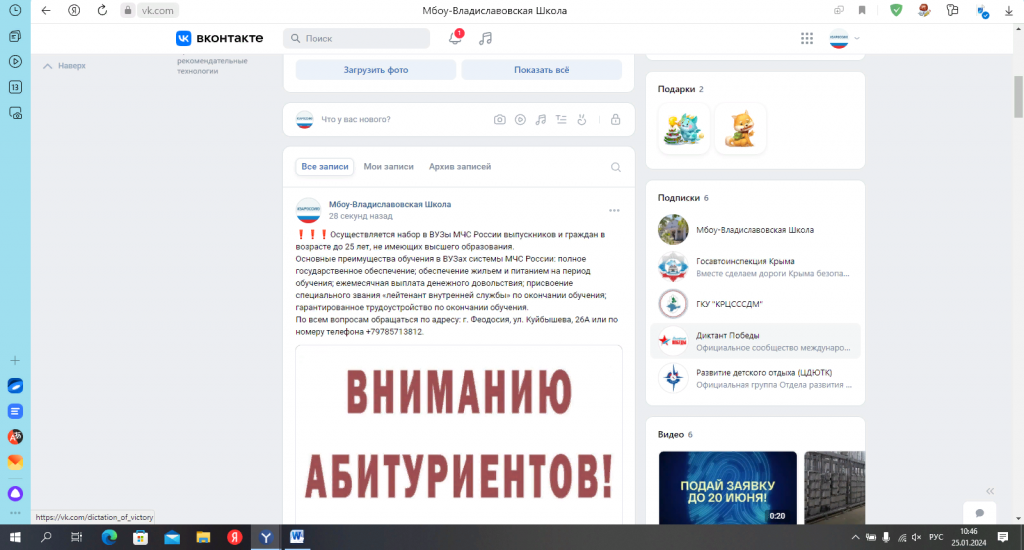Play the "Подай заявку до 20 июня" video

pos(727,487)
